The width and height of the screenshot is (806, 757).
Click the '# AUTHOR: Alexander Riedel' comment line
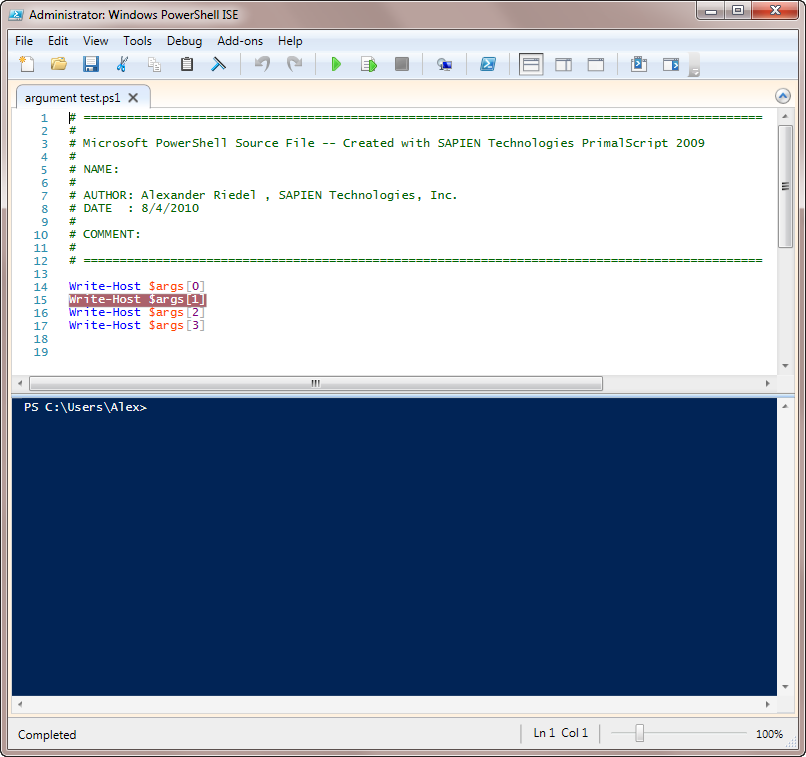(263, 195)
